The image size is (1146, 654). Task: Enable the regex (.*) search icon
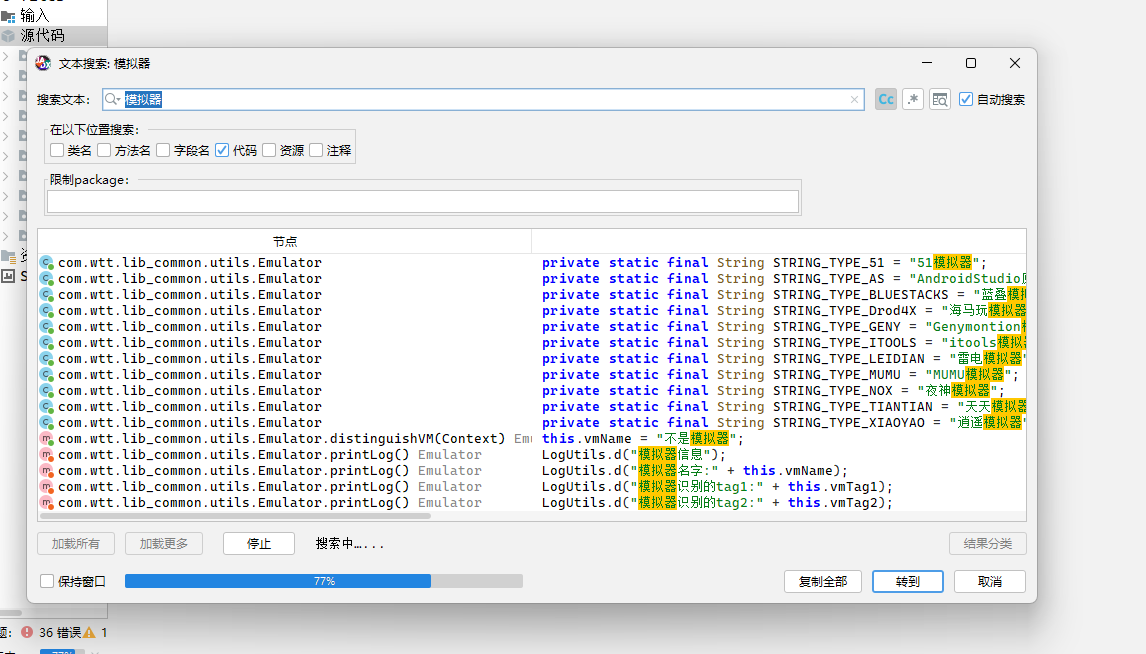912,99
